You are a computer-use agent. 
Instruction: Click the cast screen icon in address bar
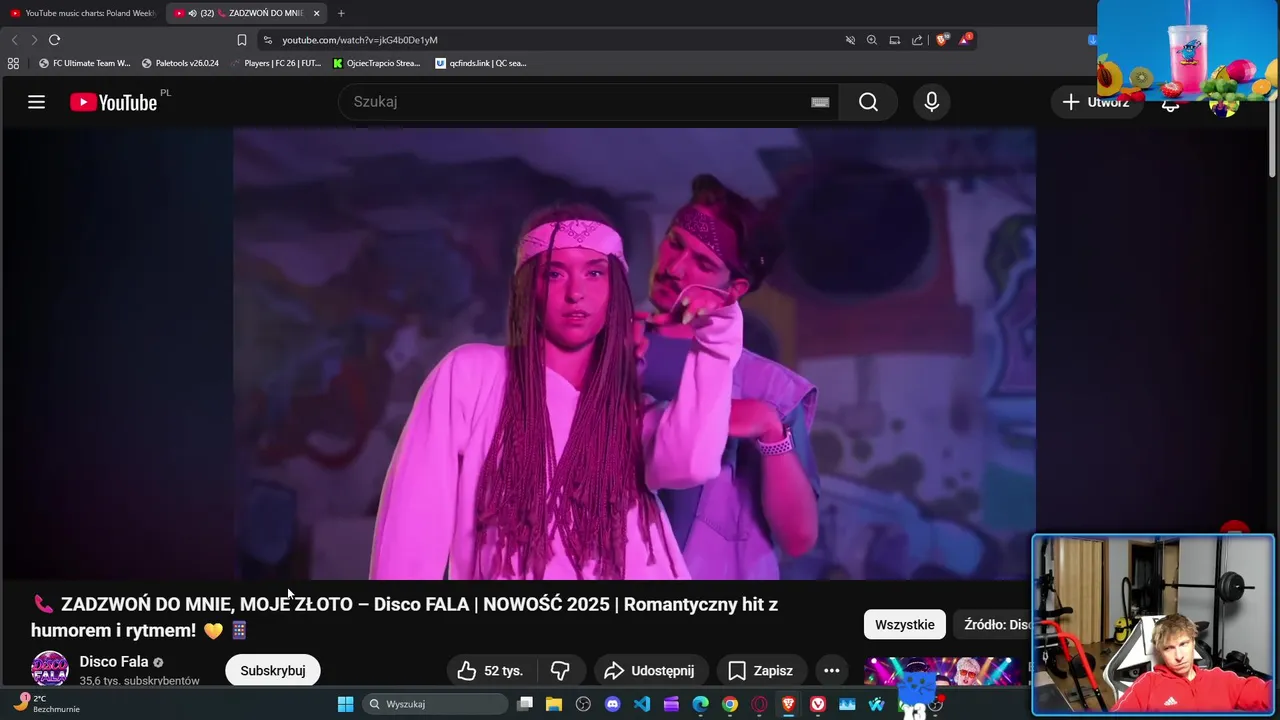(895, 40)
